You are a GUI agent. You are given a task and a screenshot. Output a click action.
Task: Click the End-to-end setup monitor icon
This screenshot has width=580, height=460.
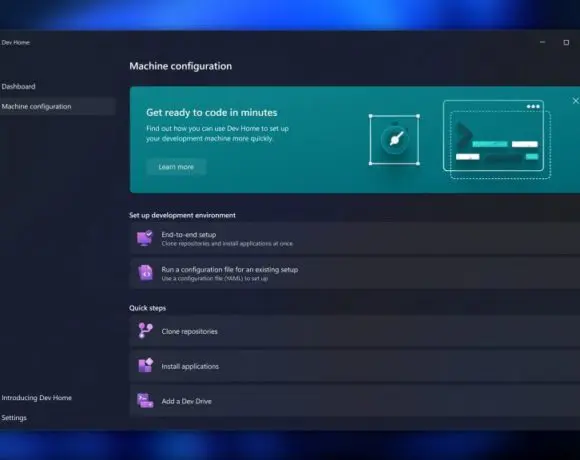coord(145,238)
